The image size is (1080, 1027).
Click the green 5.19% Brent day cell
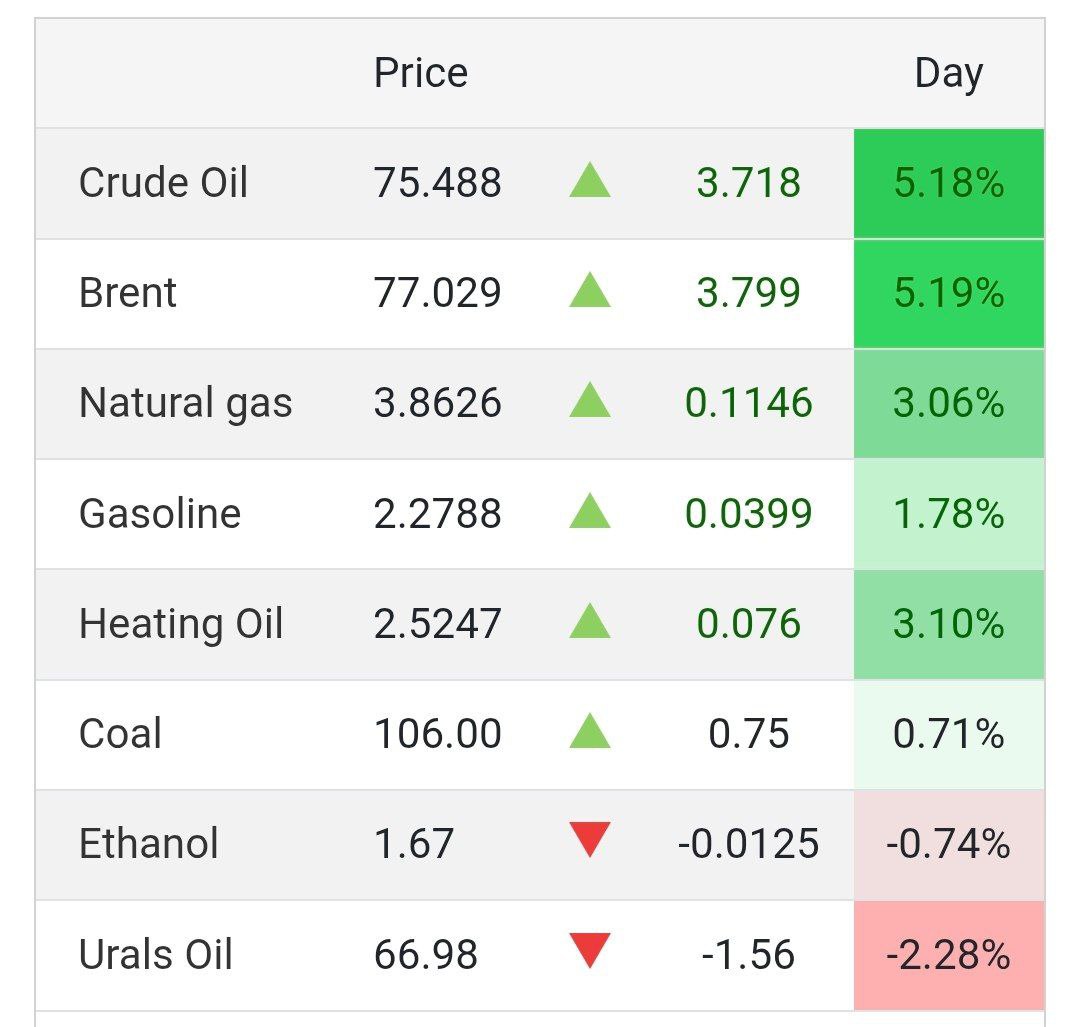tap(948, 293)
